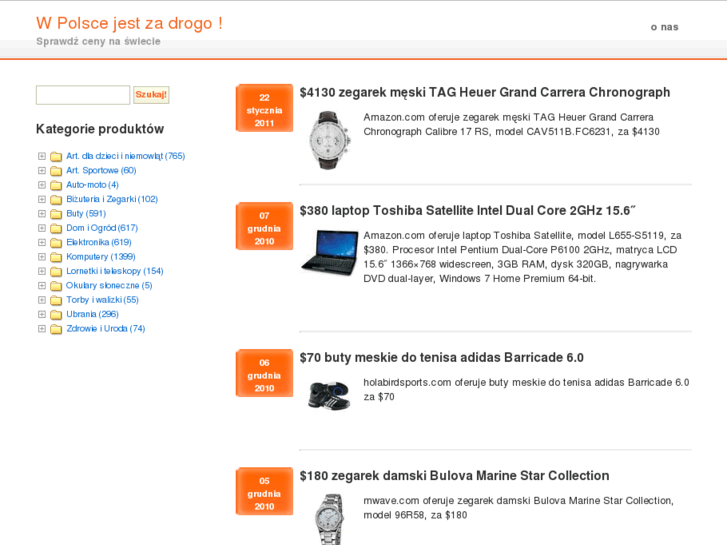Expand the Buty category node
727x545 pixels.
[42, 213]
